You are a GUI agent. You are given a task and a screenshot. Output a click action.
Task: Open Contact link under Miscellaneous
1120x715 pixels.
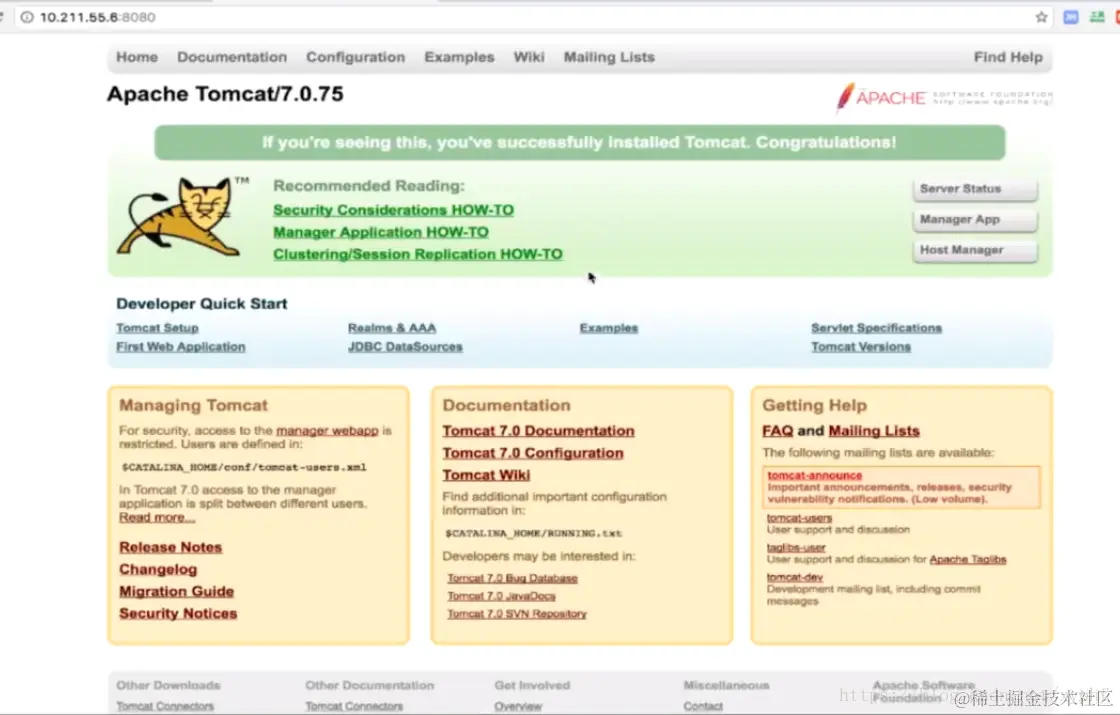703,706
